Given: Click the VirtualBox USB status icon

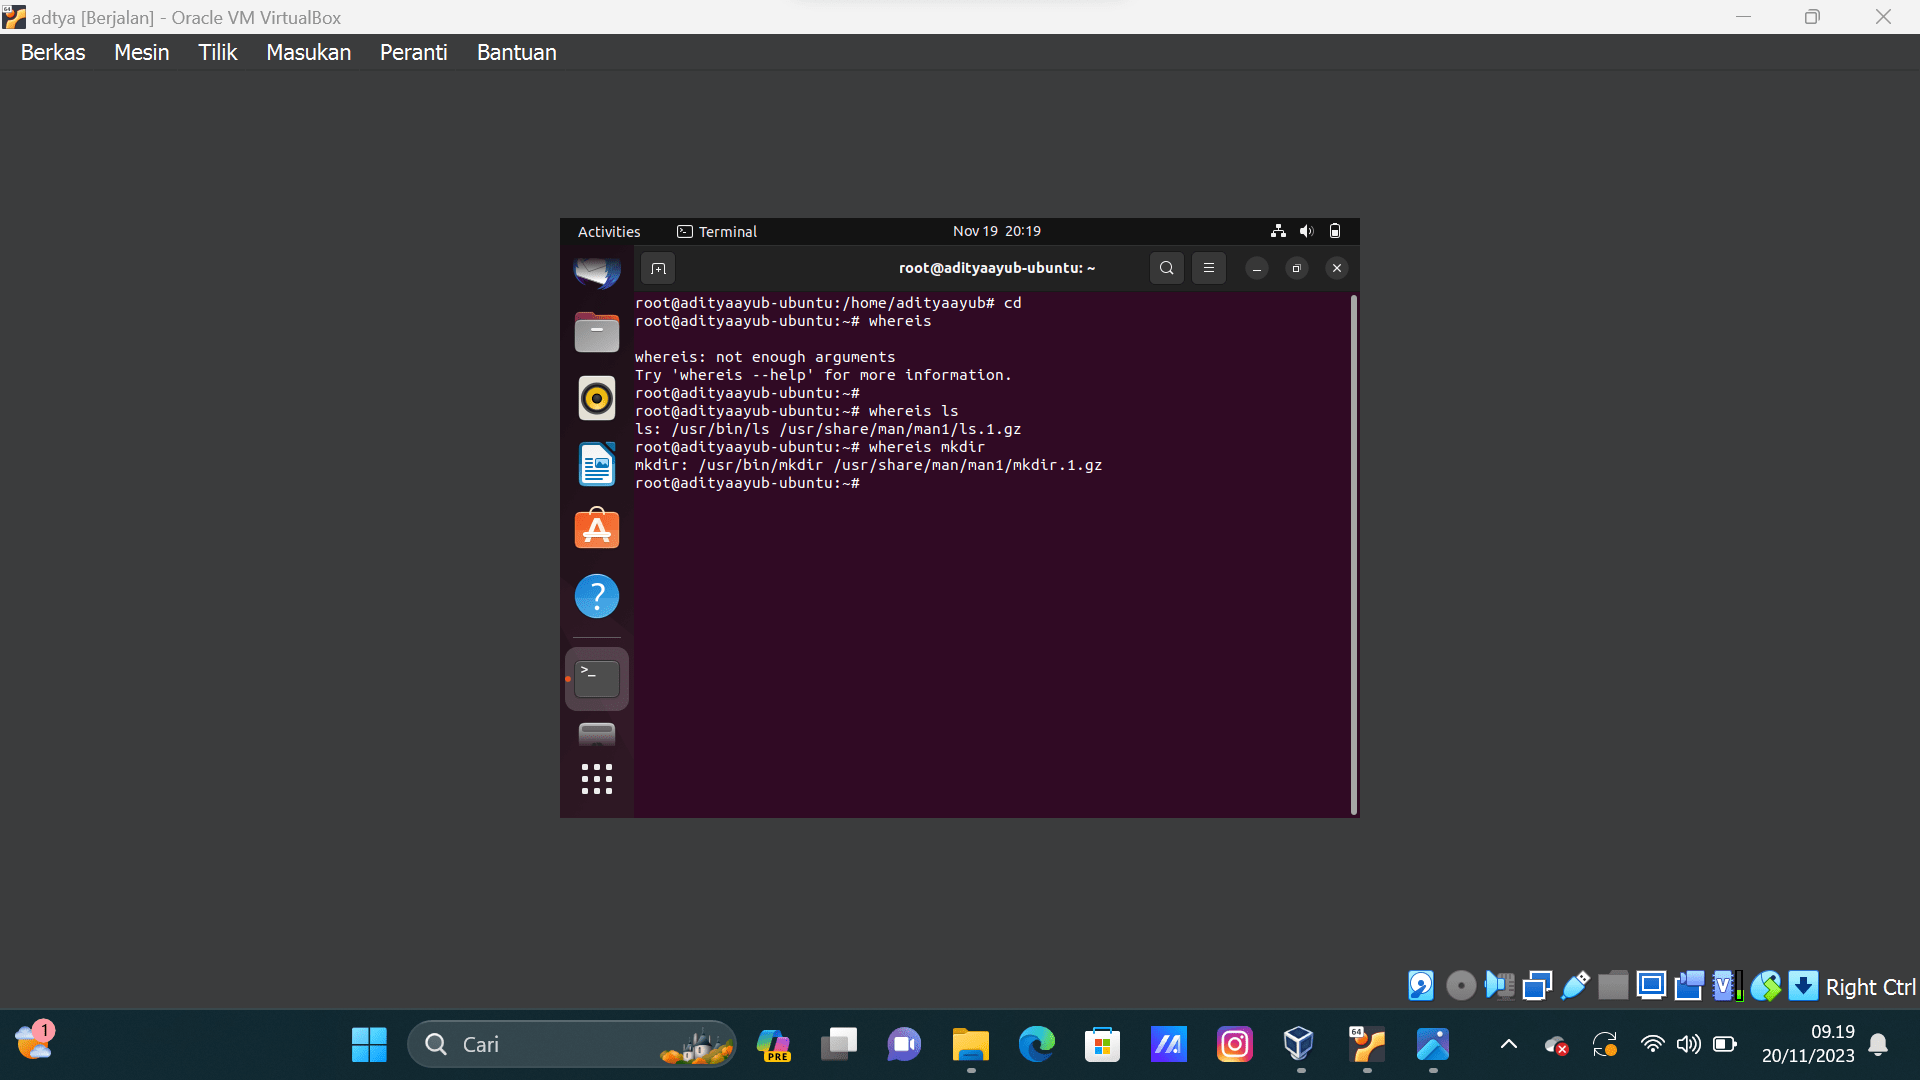Looking at the screenshot, I should tap(1575, 986).
